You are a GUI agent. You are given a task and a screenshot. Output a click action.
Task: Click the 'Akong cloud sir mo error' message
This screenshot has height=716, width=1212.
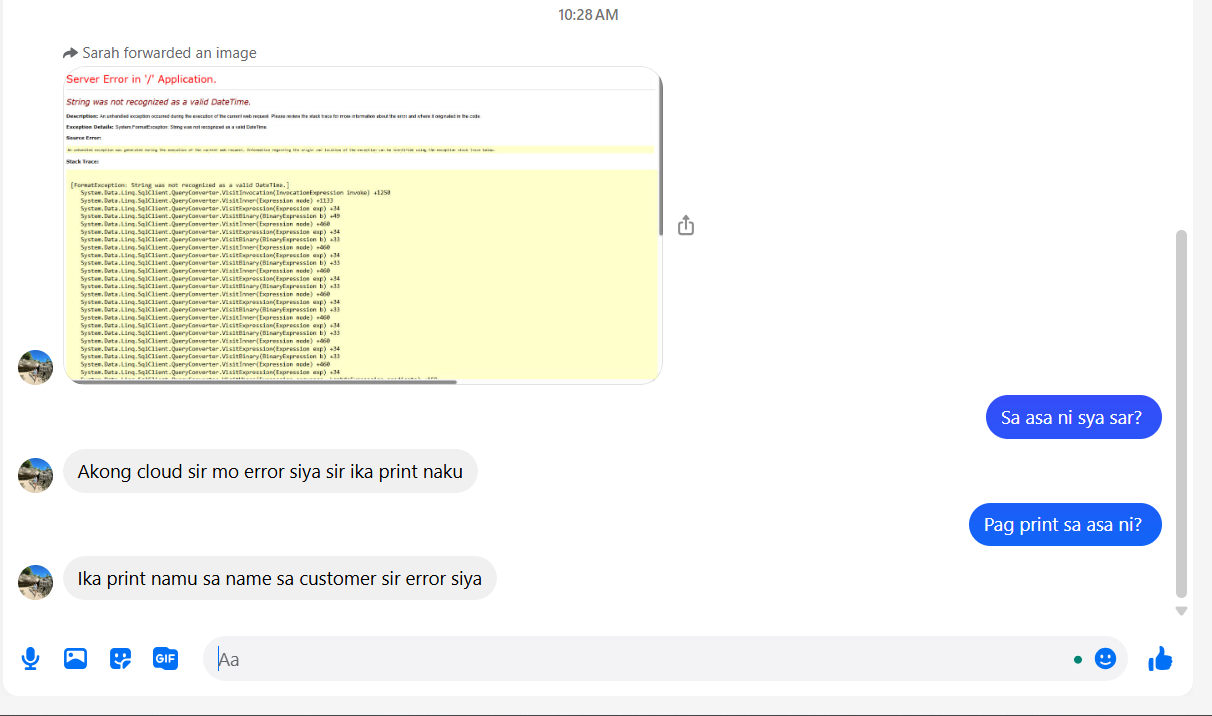pyautogui.click(x=270, y=471)
